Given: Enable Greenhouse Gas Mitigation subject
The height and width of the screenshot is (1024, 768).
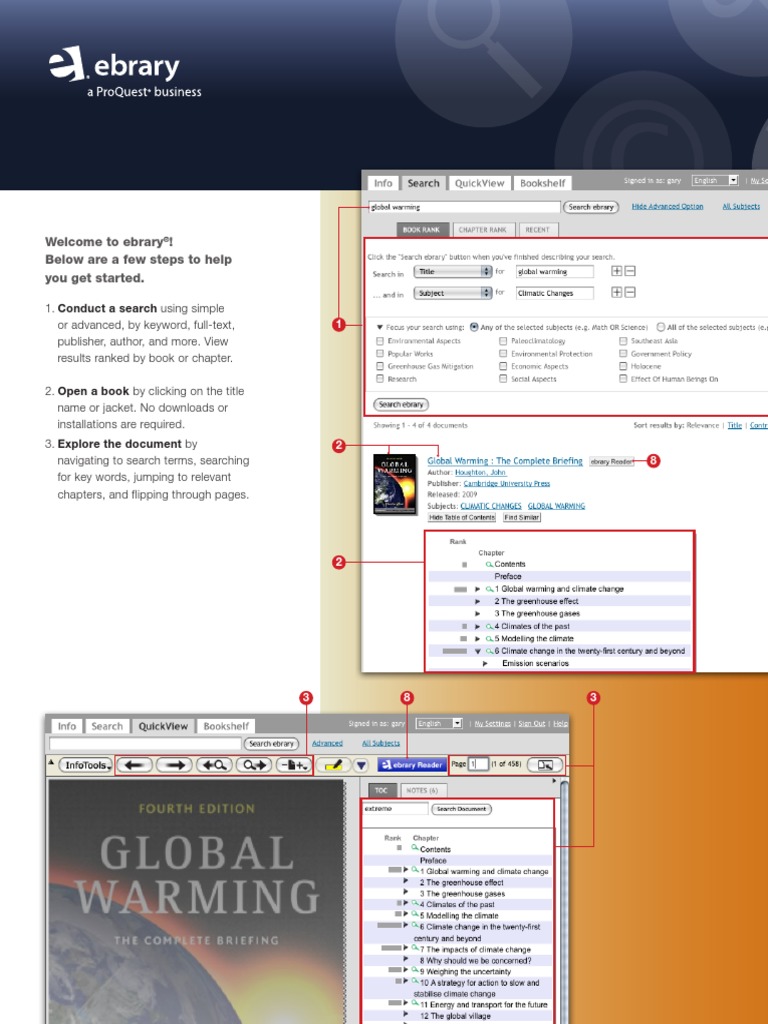Looking at the screenshot, I should coord(380,366).
